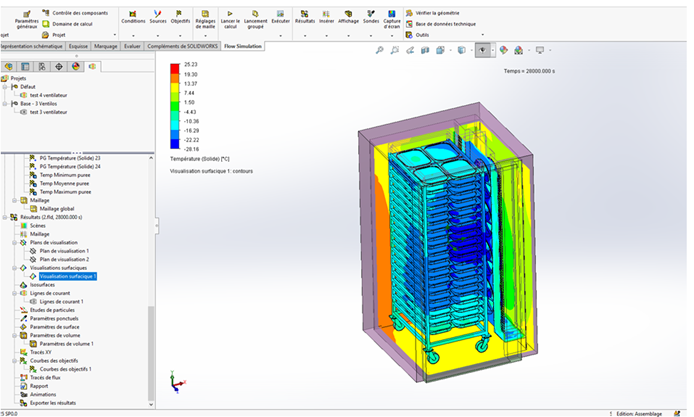Viewport: 694px width, 417px height.
Task: Select test 4 ventilateur project
Action: (x=48, y=95)
